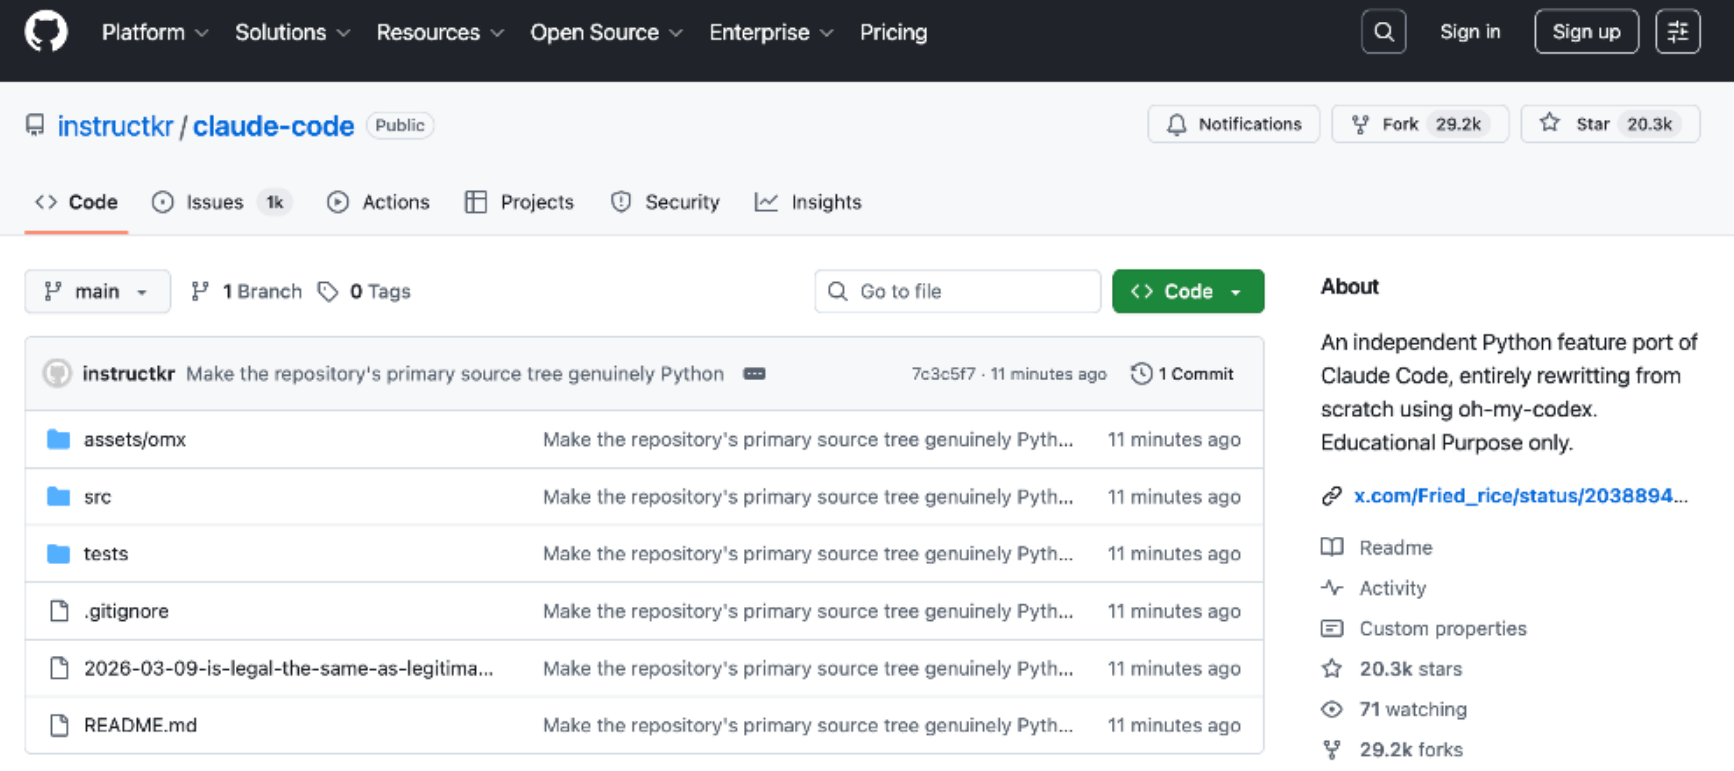Expand the commit message ellipsis icon

coord(754,374)
